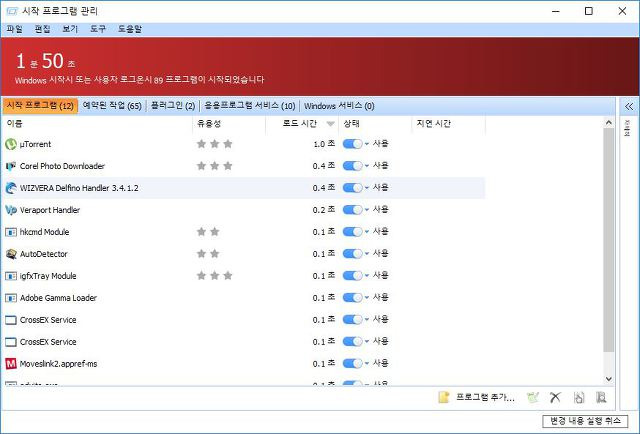Open Veraport Handler status dropdown arrow
The width and height of the screenshot is (640, 434).
[367, 210]
